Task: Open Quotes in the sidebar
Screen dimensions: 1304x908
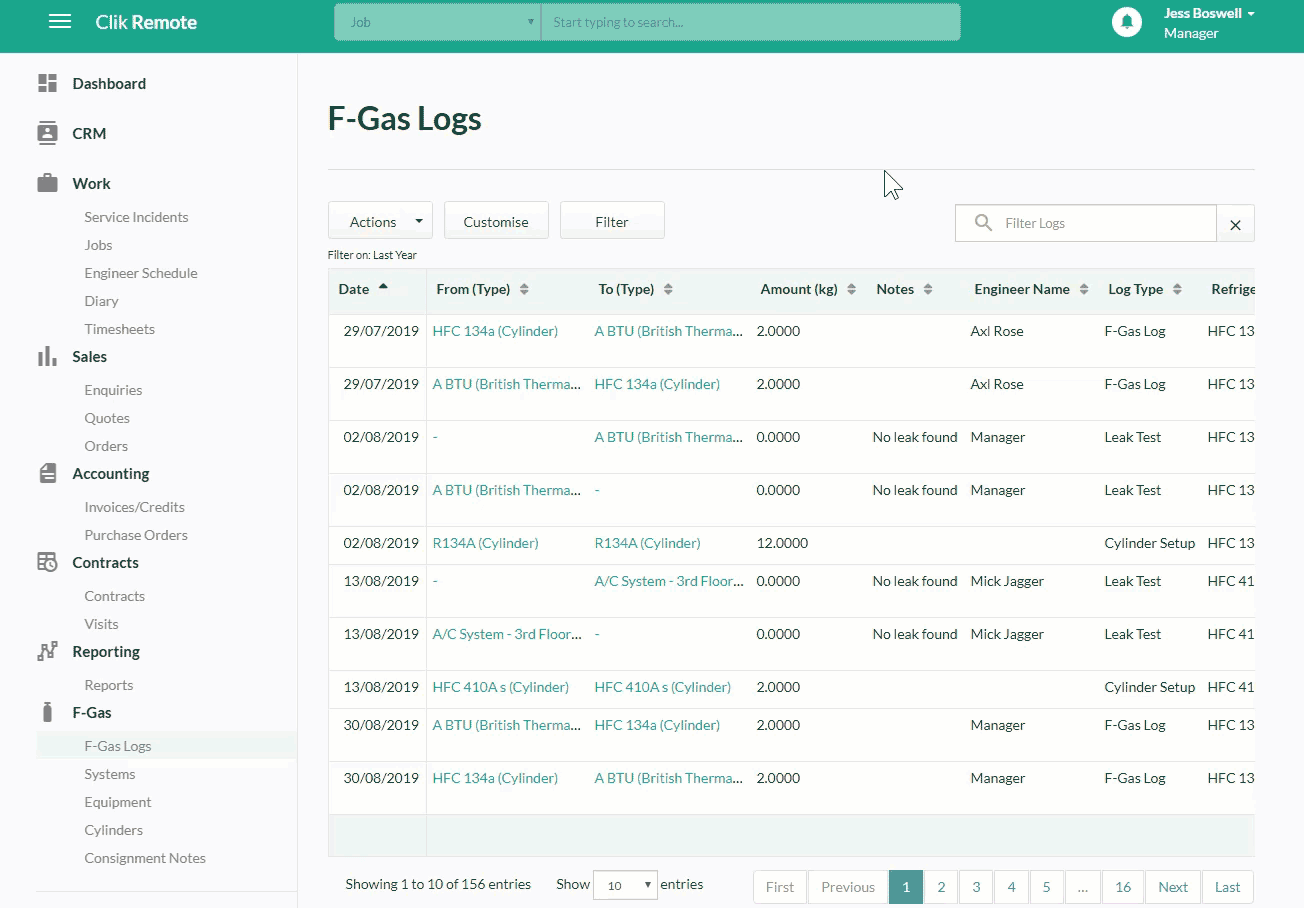Action: click(107, 418)
